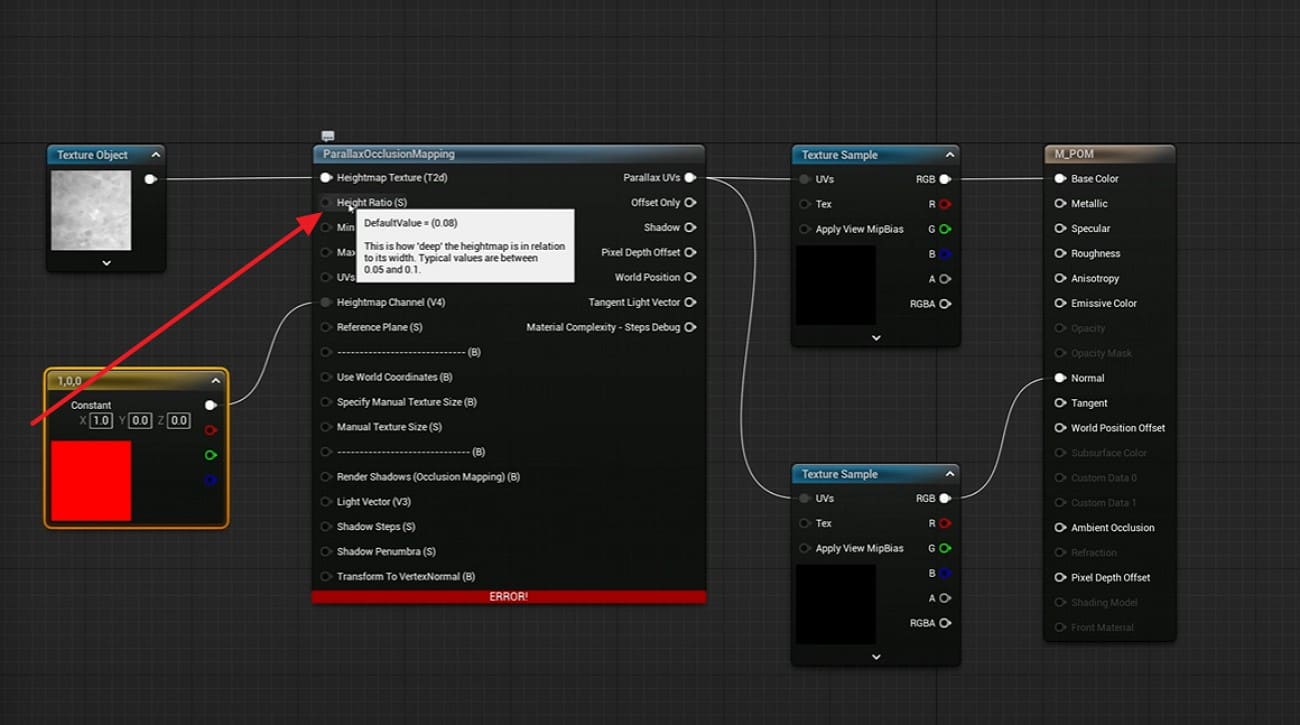The image size is (1300, 725).
Task: Click the Render Shadows (Occlusion Mapping) pin
Action: coord(326,477)
